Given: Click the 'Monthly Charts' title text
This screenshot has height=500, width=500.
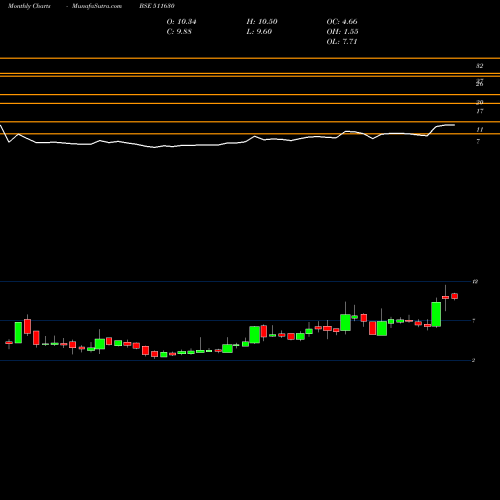Looking at the screenshot, I should pyautogui.click(x=29, y=6).
